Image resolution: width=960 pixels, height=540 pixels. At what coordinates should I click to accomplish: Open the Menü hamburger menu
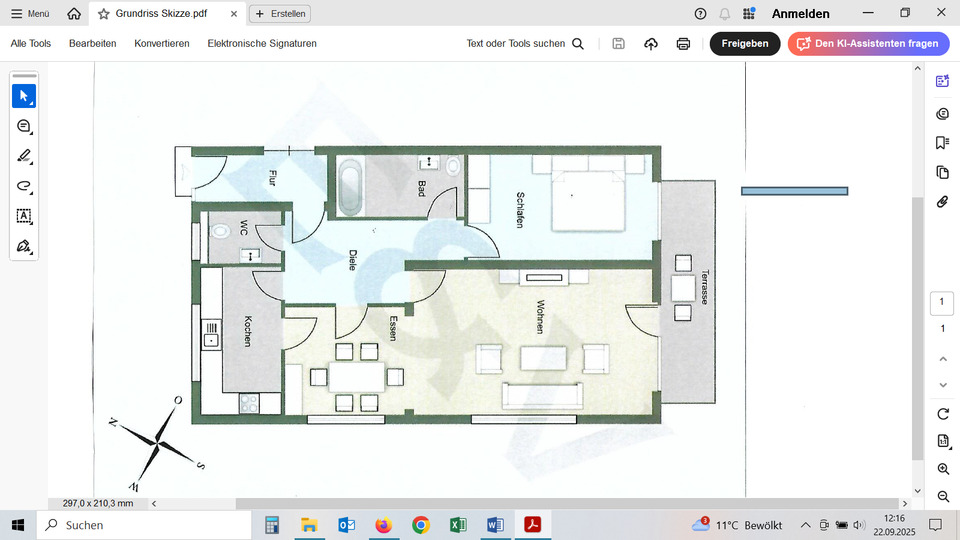30,14
